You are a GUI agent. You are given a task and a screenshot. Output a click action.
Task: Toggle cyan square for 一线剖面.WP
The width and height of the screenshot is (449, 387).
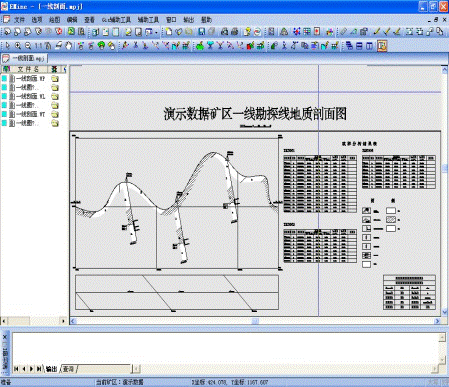click(4, 79)
